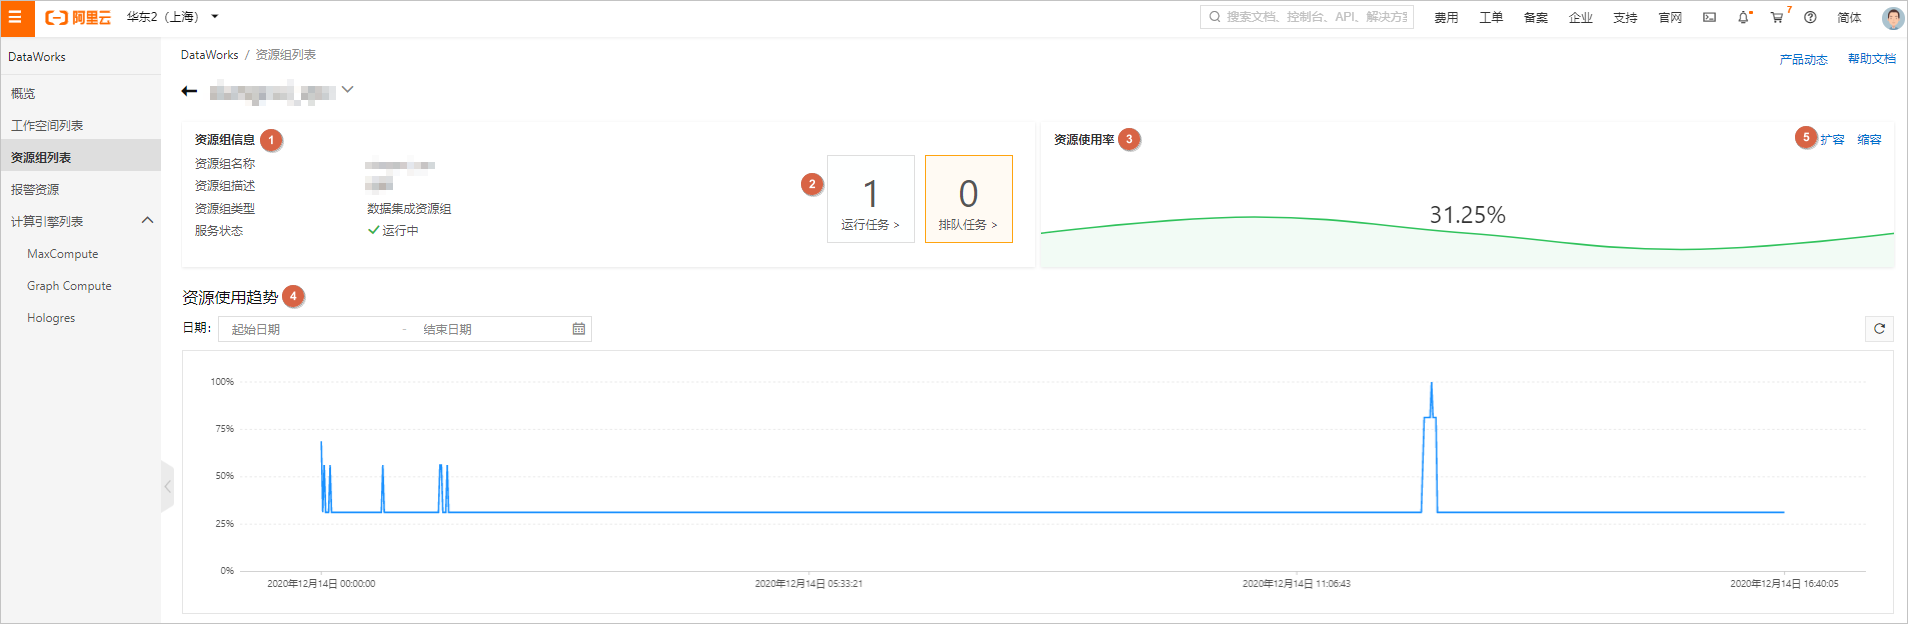Viewport: 1908px width, 624px height.
Task: Click the back arrow icon
Action: click(x=189, y=91)
